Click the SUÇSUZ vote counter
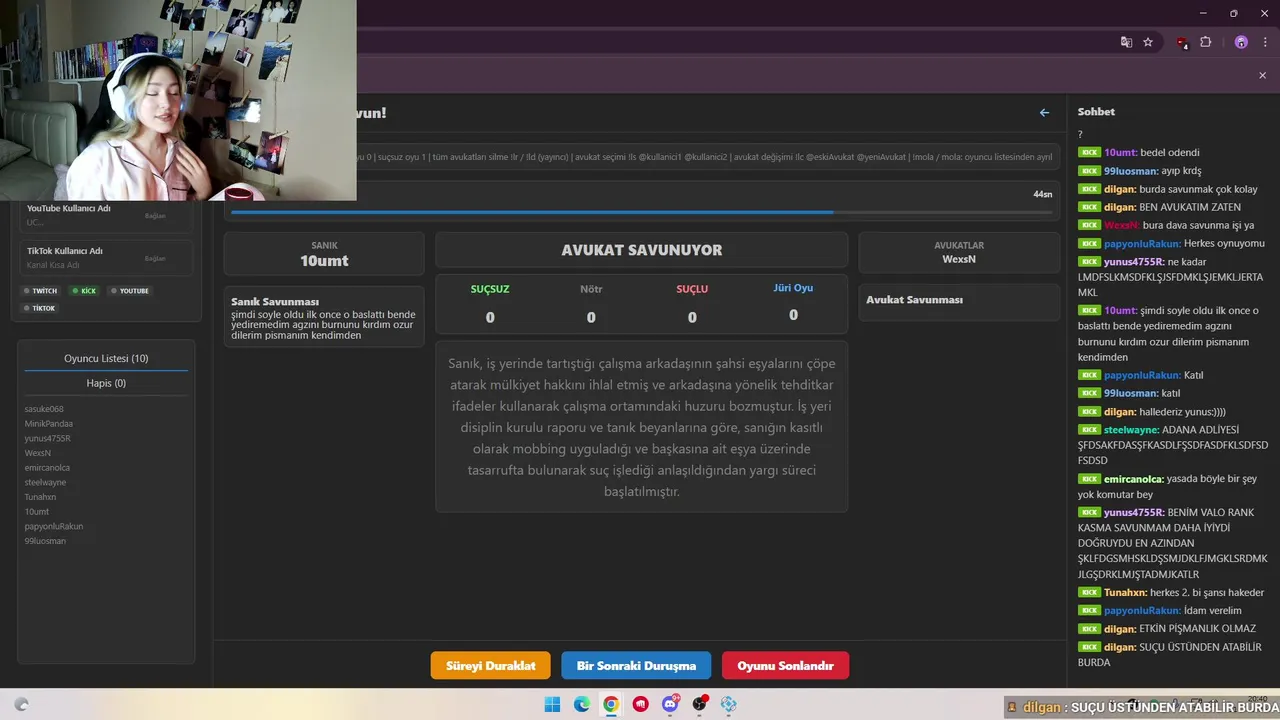This screenshot has height=720, width=1280. click(490, 304)
